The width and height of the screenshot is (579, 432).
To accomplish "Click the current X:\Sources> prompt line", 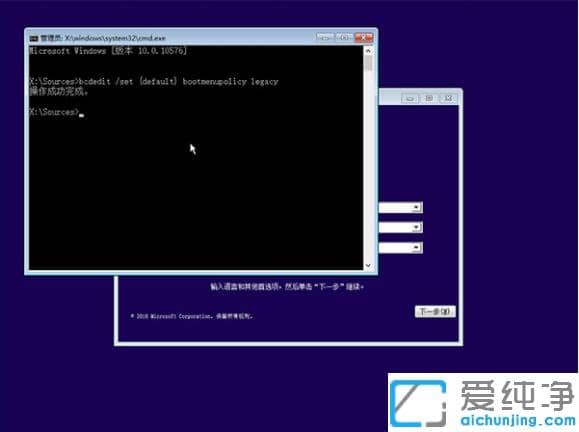I will (x=56, y=112).
